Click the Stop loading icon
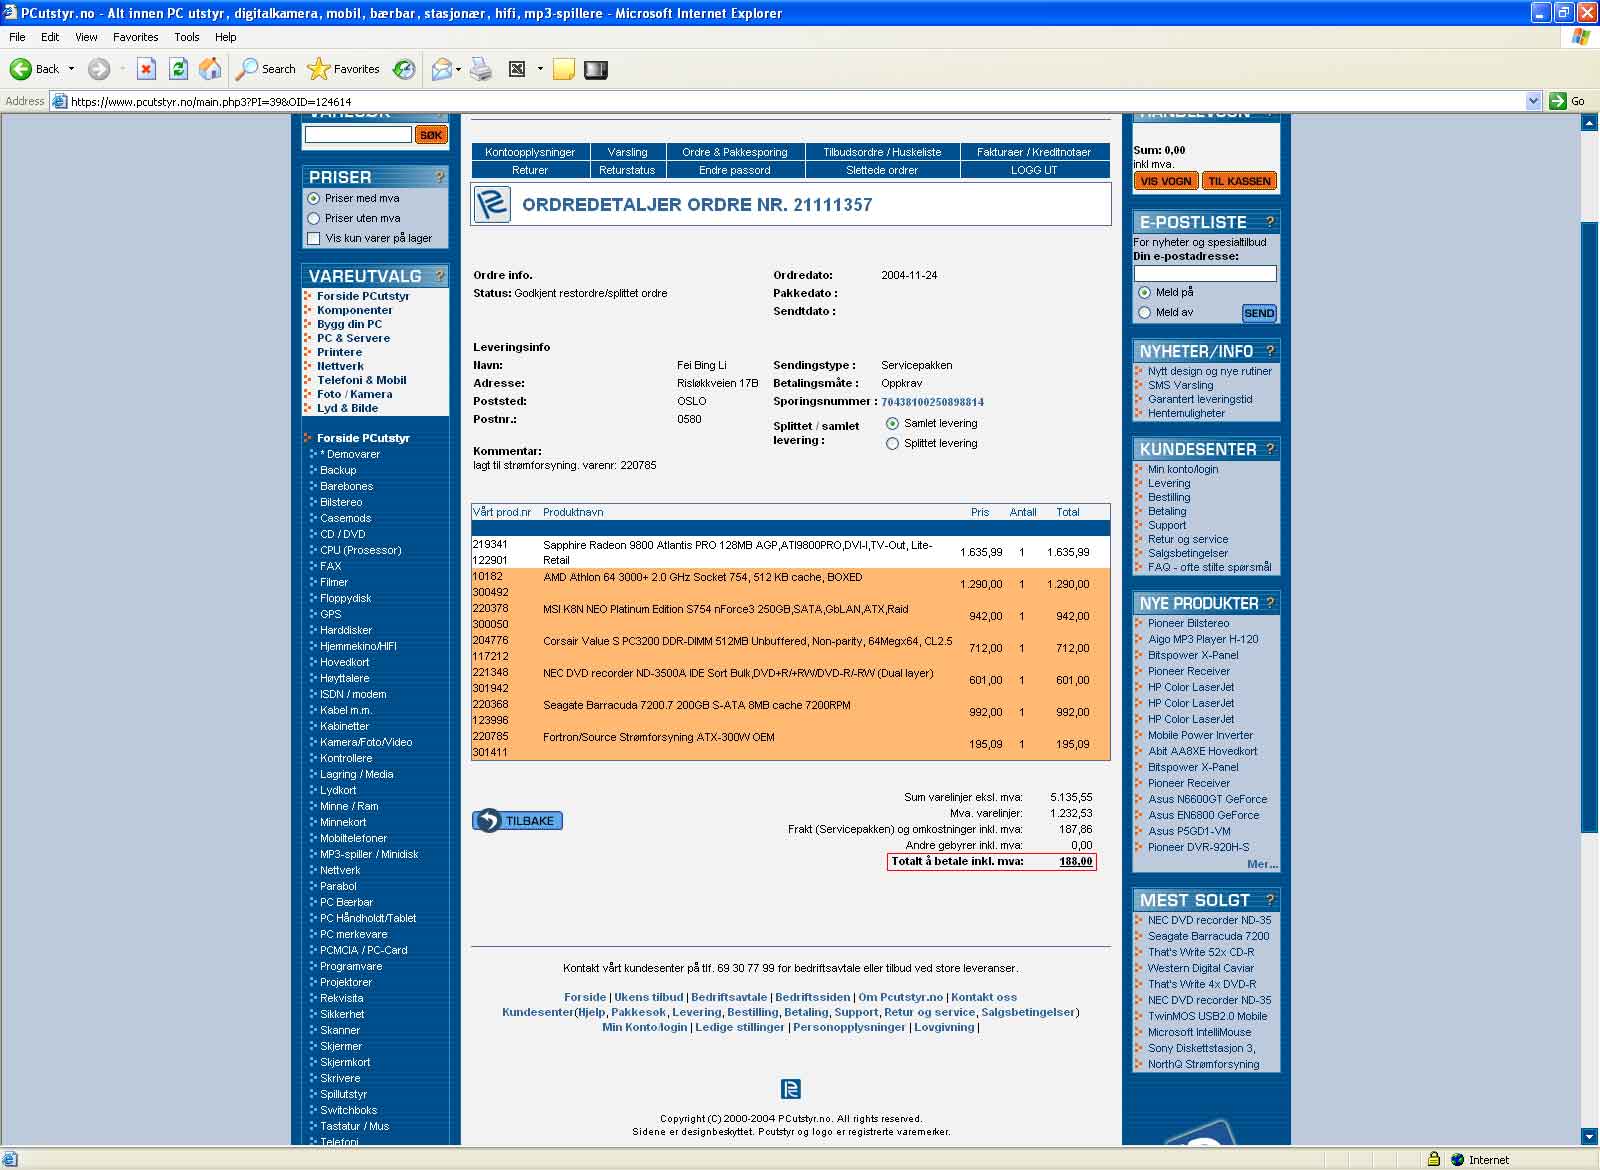The width and height of the screenshot is (1600, 1170). click(x=146, y=69)
